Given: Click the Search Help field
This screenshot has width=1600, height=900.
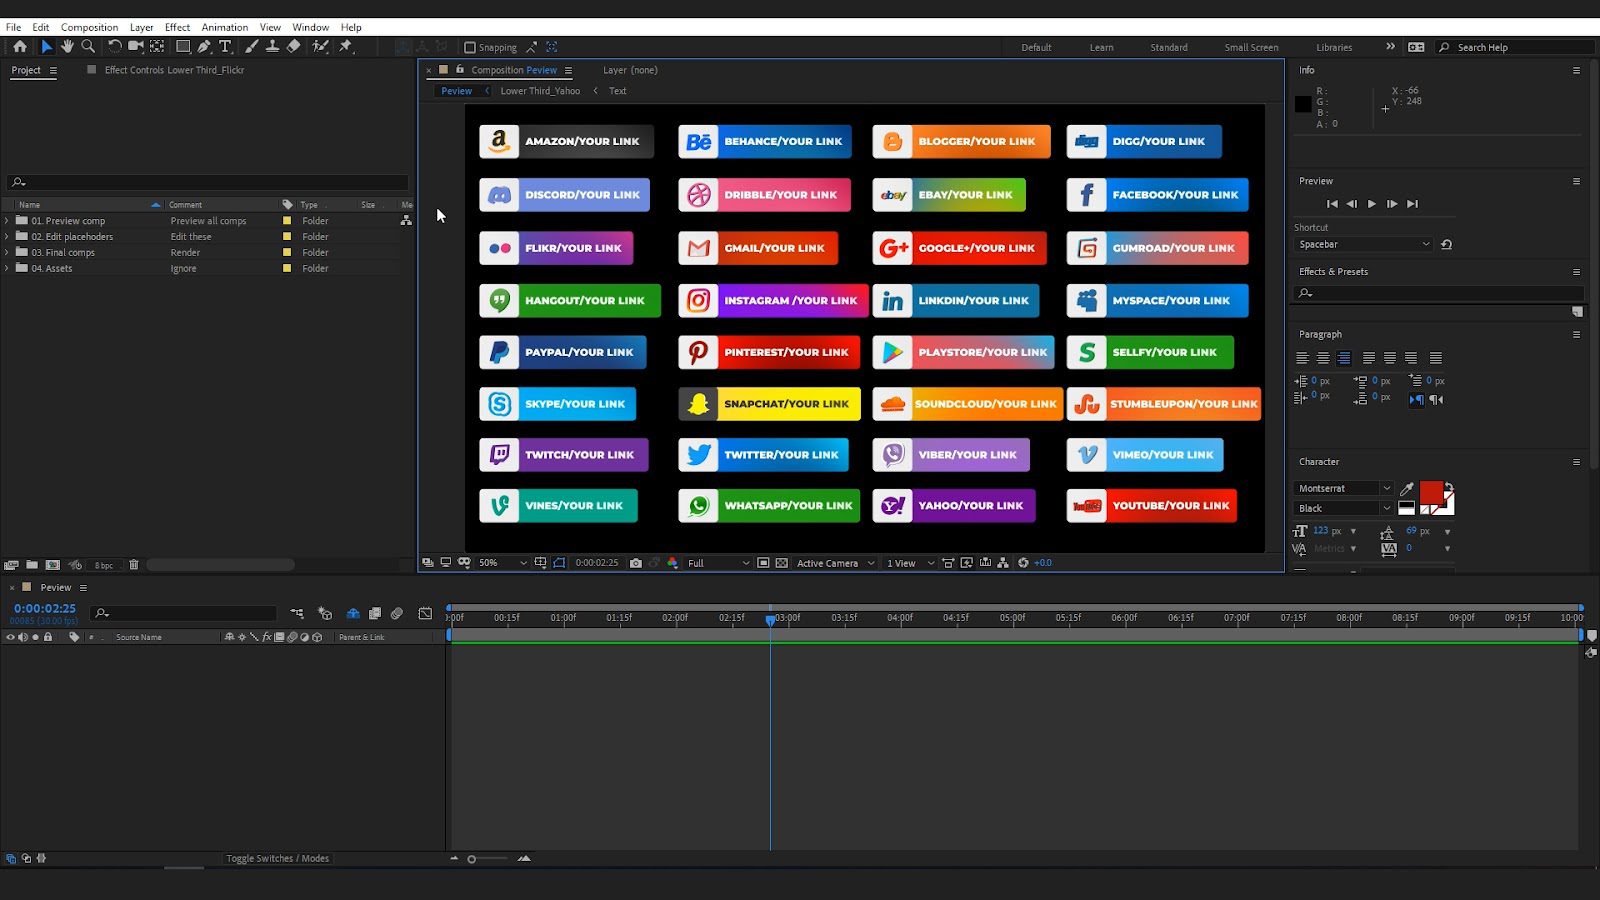Looking at the screenshot, I should coord(1515,47).
